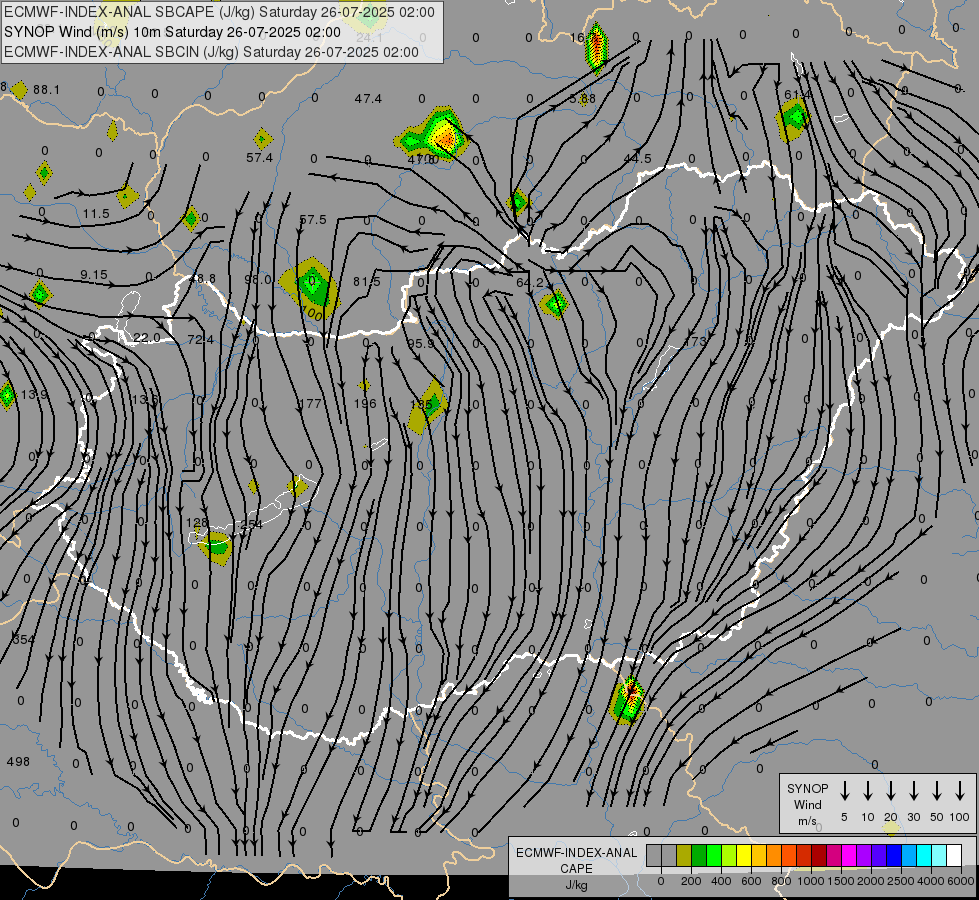Image resolution: width=979 pixels, height=900 pixels.
Task: Click the wind arrow above 5 in legend
Action: tap(845, 791)
